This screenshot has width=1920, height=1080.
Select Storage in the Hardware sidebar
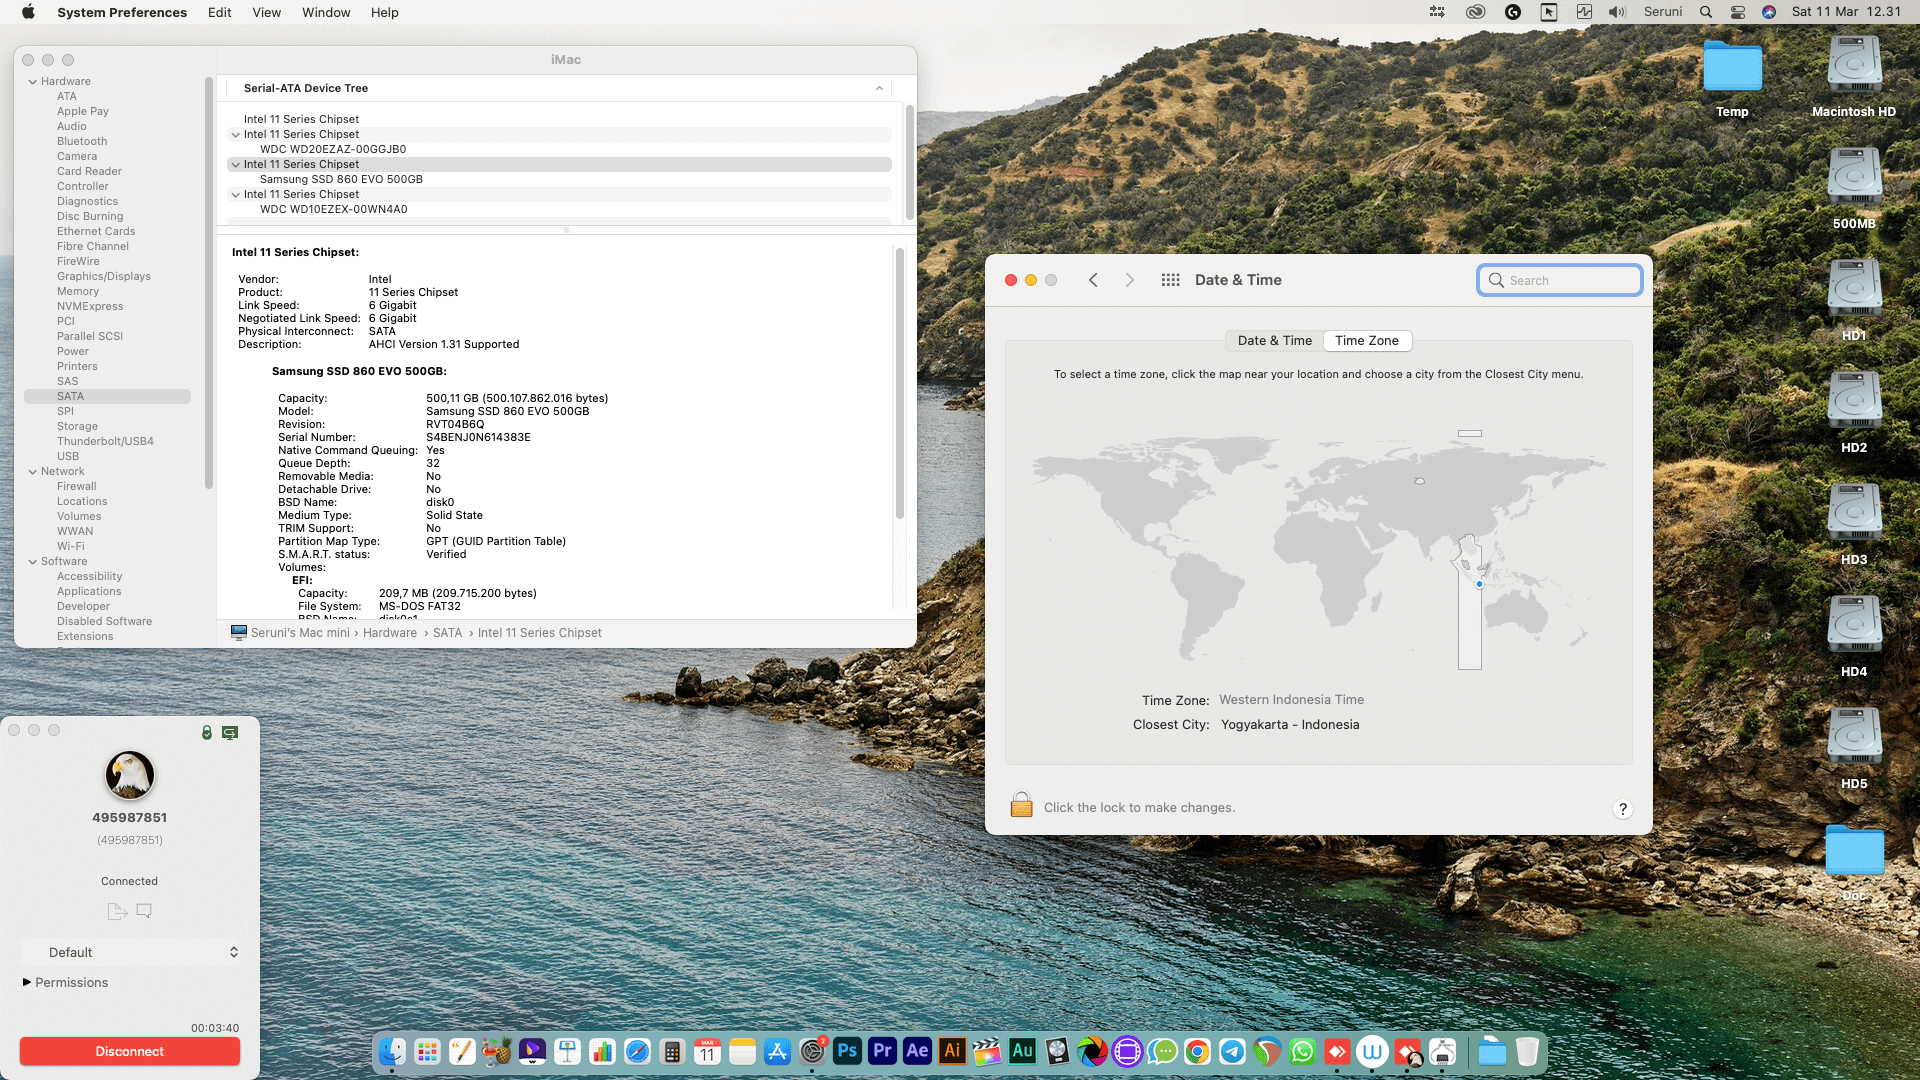tap(77, 427)
